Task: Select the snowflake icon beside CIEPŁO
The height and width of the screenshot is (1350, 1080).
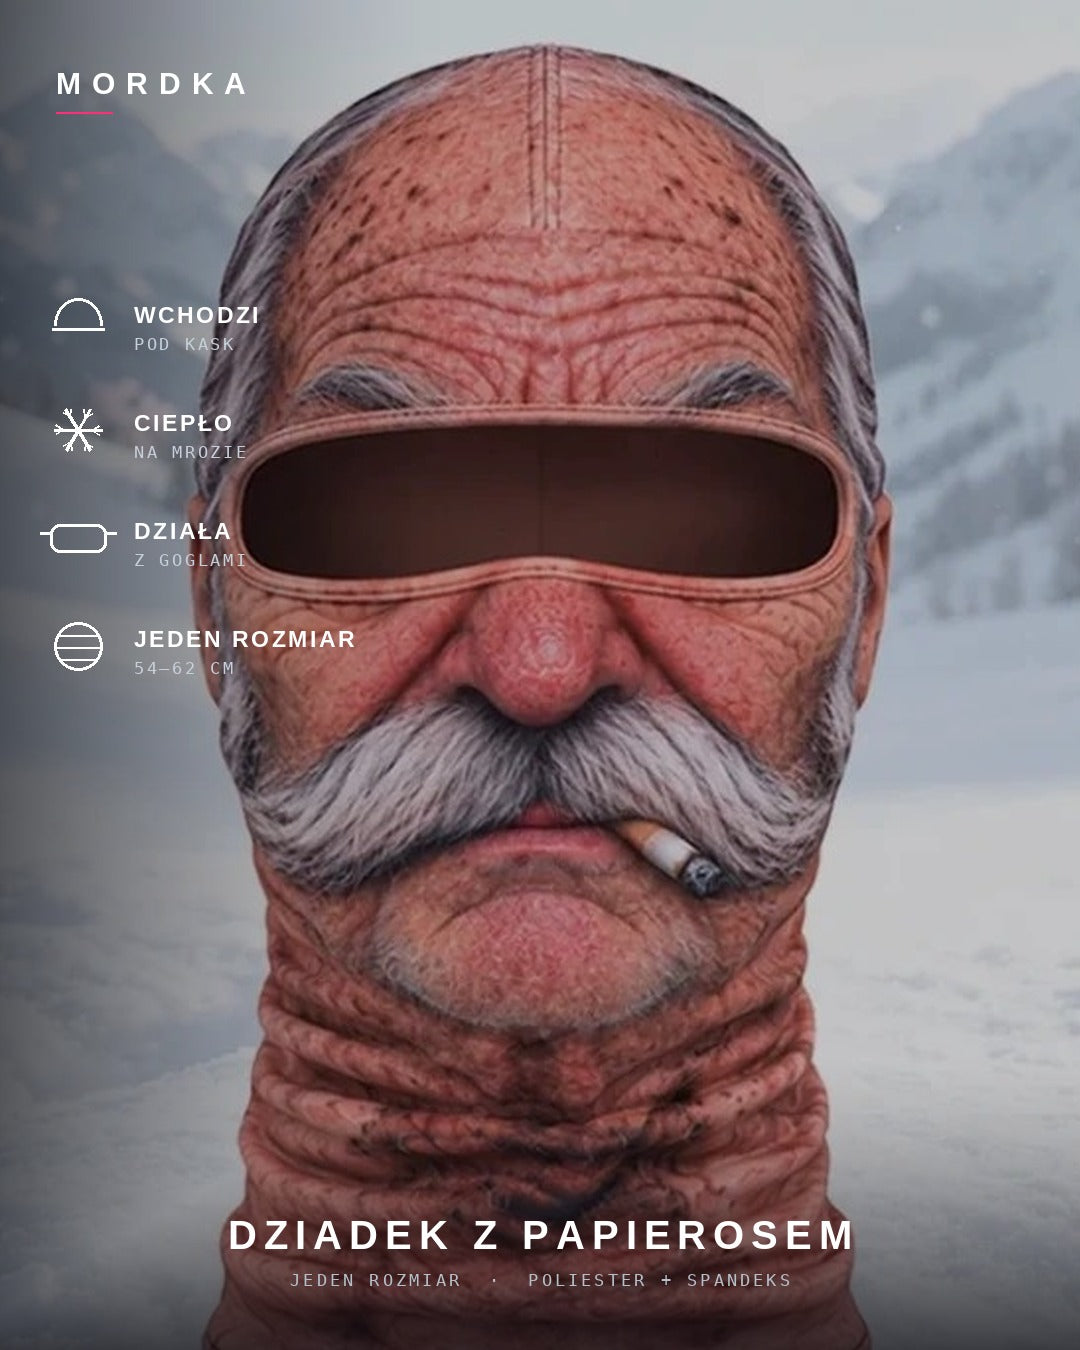Action: click(x=78, y=430)
